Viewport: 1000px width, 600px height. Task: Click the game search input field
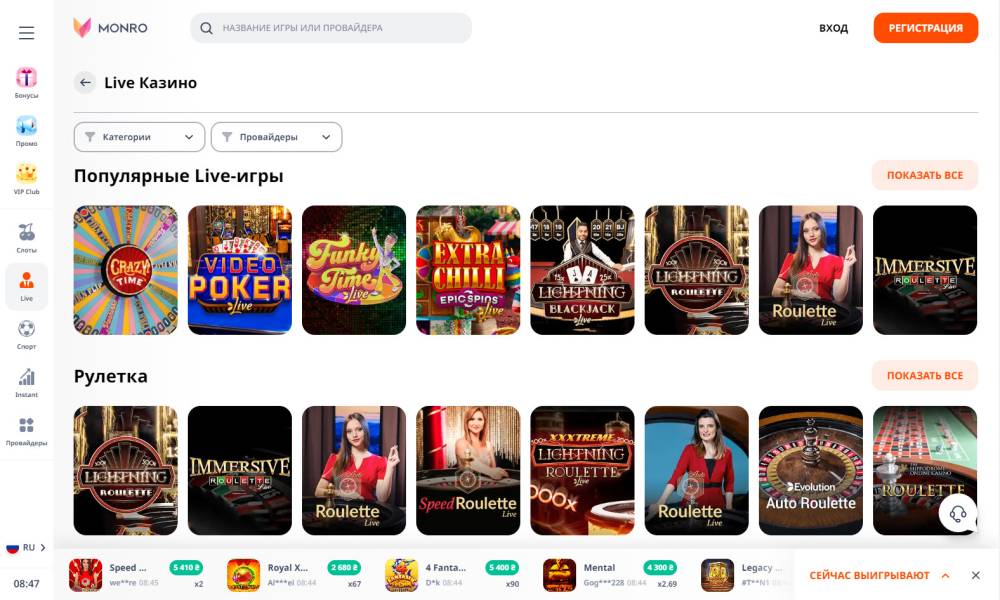point(331,28)
